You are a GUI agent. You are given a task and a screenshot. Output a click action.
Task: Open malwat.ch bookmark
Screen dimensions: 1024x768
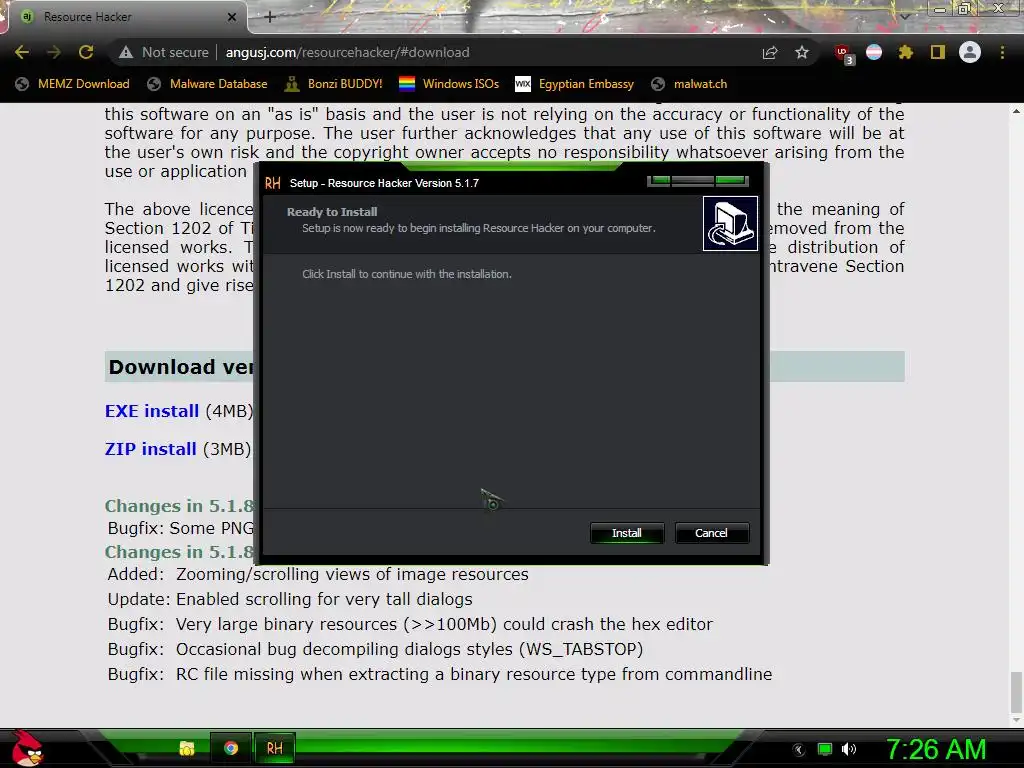tap(689, 84)
